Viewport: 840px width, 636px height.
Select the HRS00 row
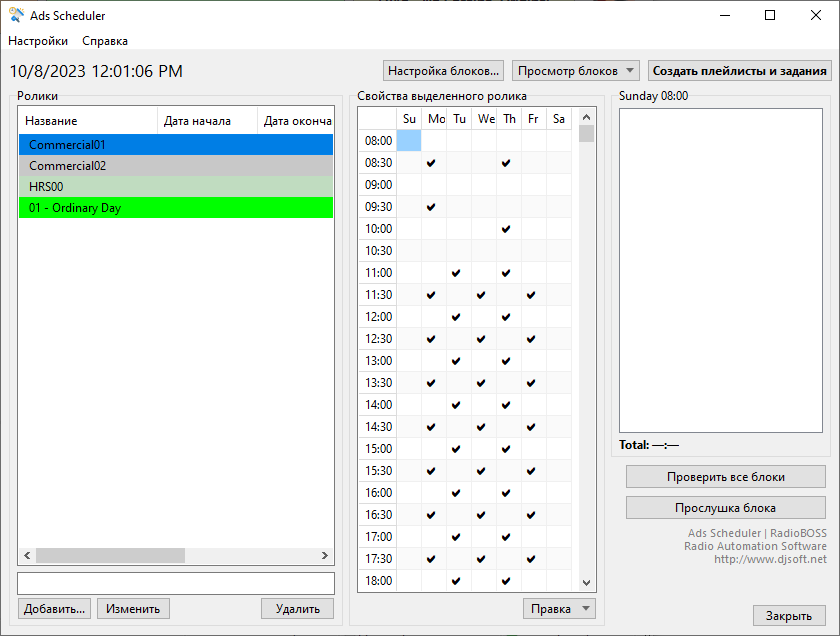pyautogui.click(x=176, y=186)
